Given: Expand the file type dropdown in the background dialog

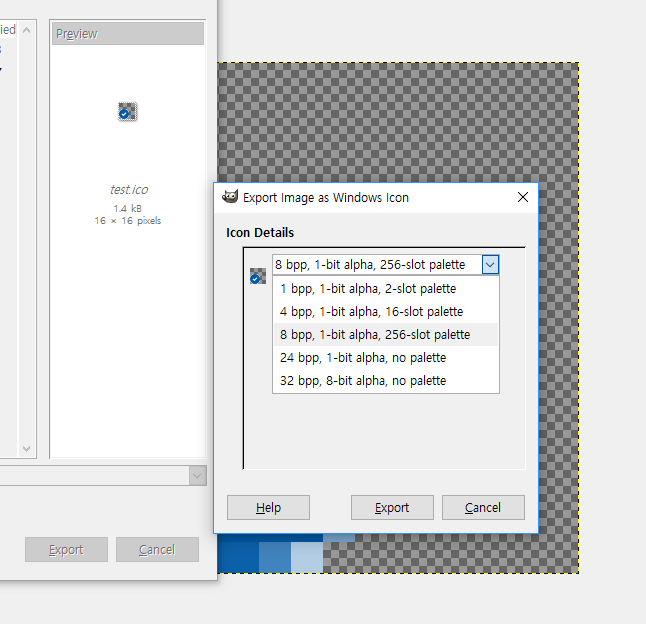Looking at the screenshot, I should pyautogui.click(x=197, y=476).
